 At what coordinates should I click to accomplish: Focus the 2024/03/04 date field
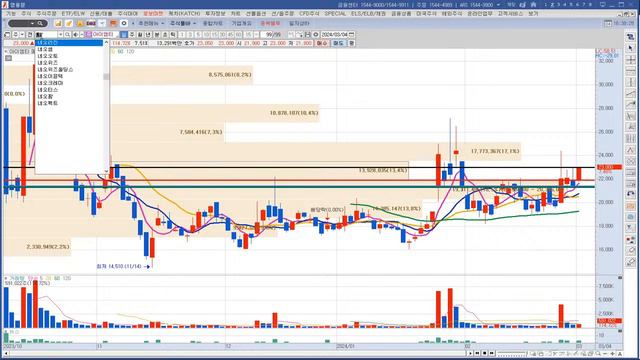(334, 35)
